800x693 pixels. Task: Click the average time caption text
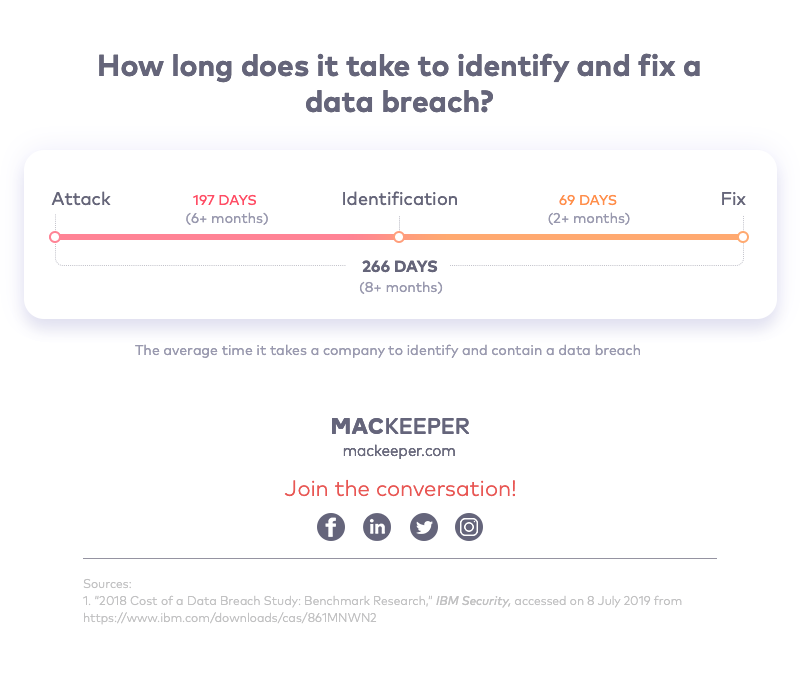[388, 351]
